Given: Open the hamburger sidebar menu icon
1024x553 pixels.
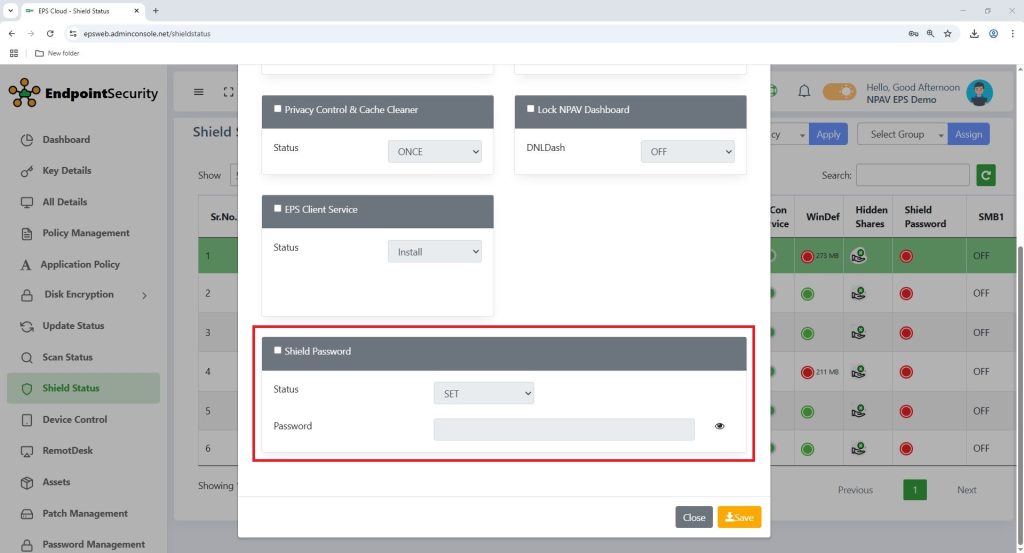Looking at the screenshot, I should (198, 92).
